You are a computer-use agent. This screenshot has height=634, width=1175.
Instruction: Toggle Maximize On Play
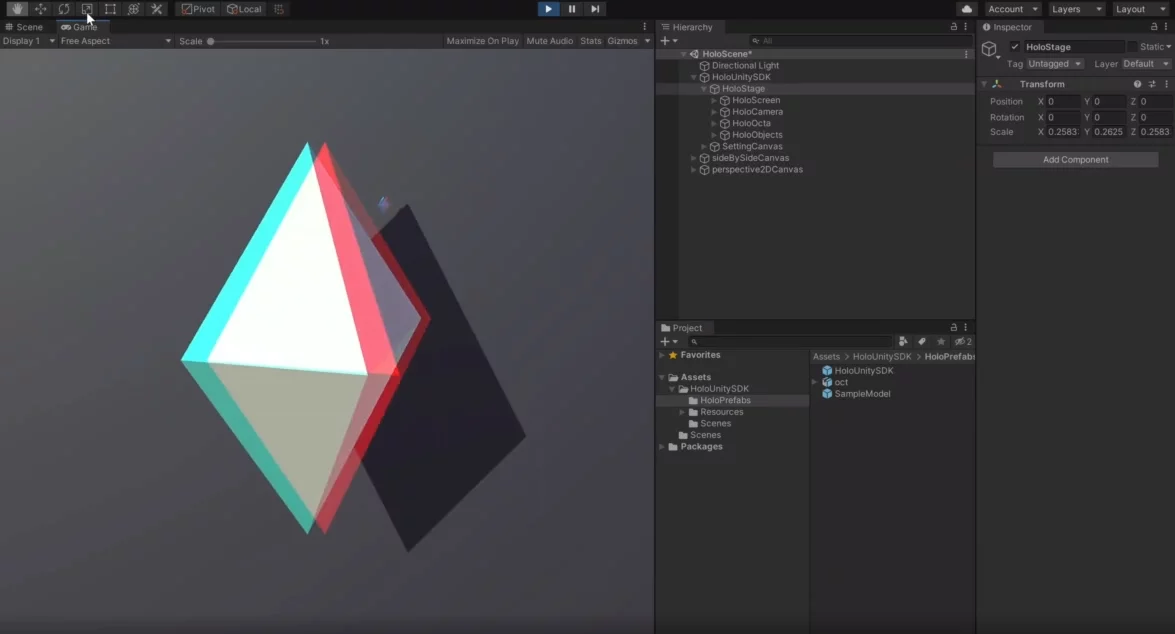point(482,41)
